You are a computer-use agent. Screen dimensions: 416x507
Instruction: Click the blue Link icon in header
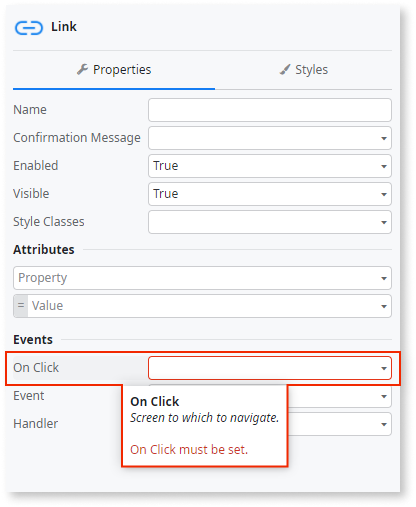point(29,28)
